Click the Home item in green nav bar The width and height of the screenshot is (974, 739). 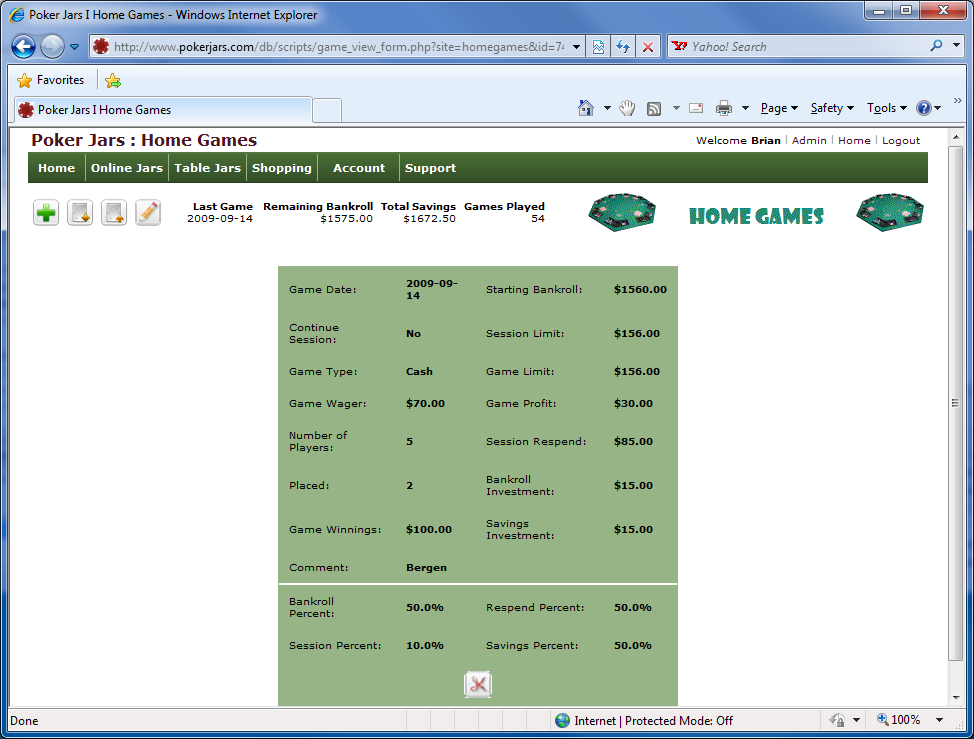(57, 168)
